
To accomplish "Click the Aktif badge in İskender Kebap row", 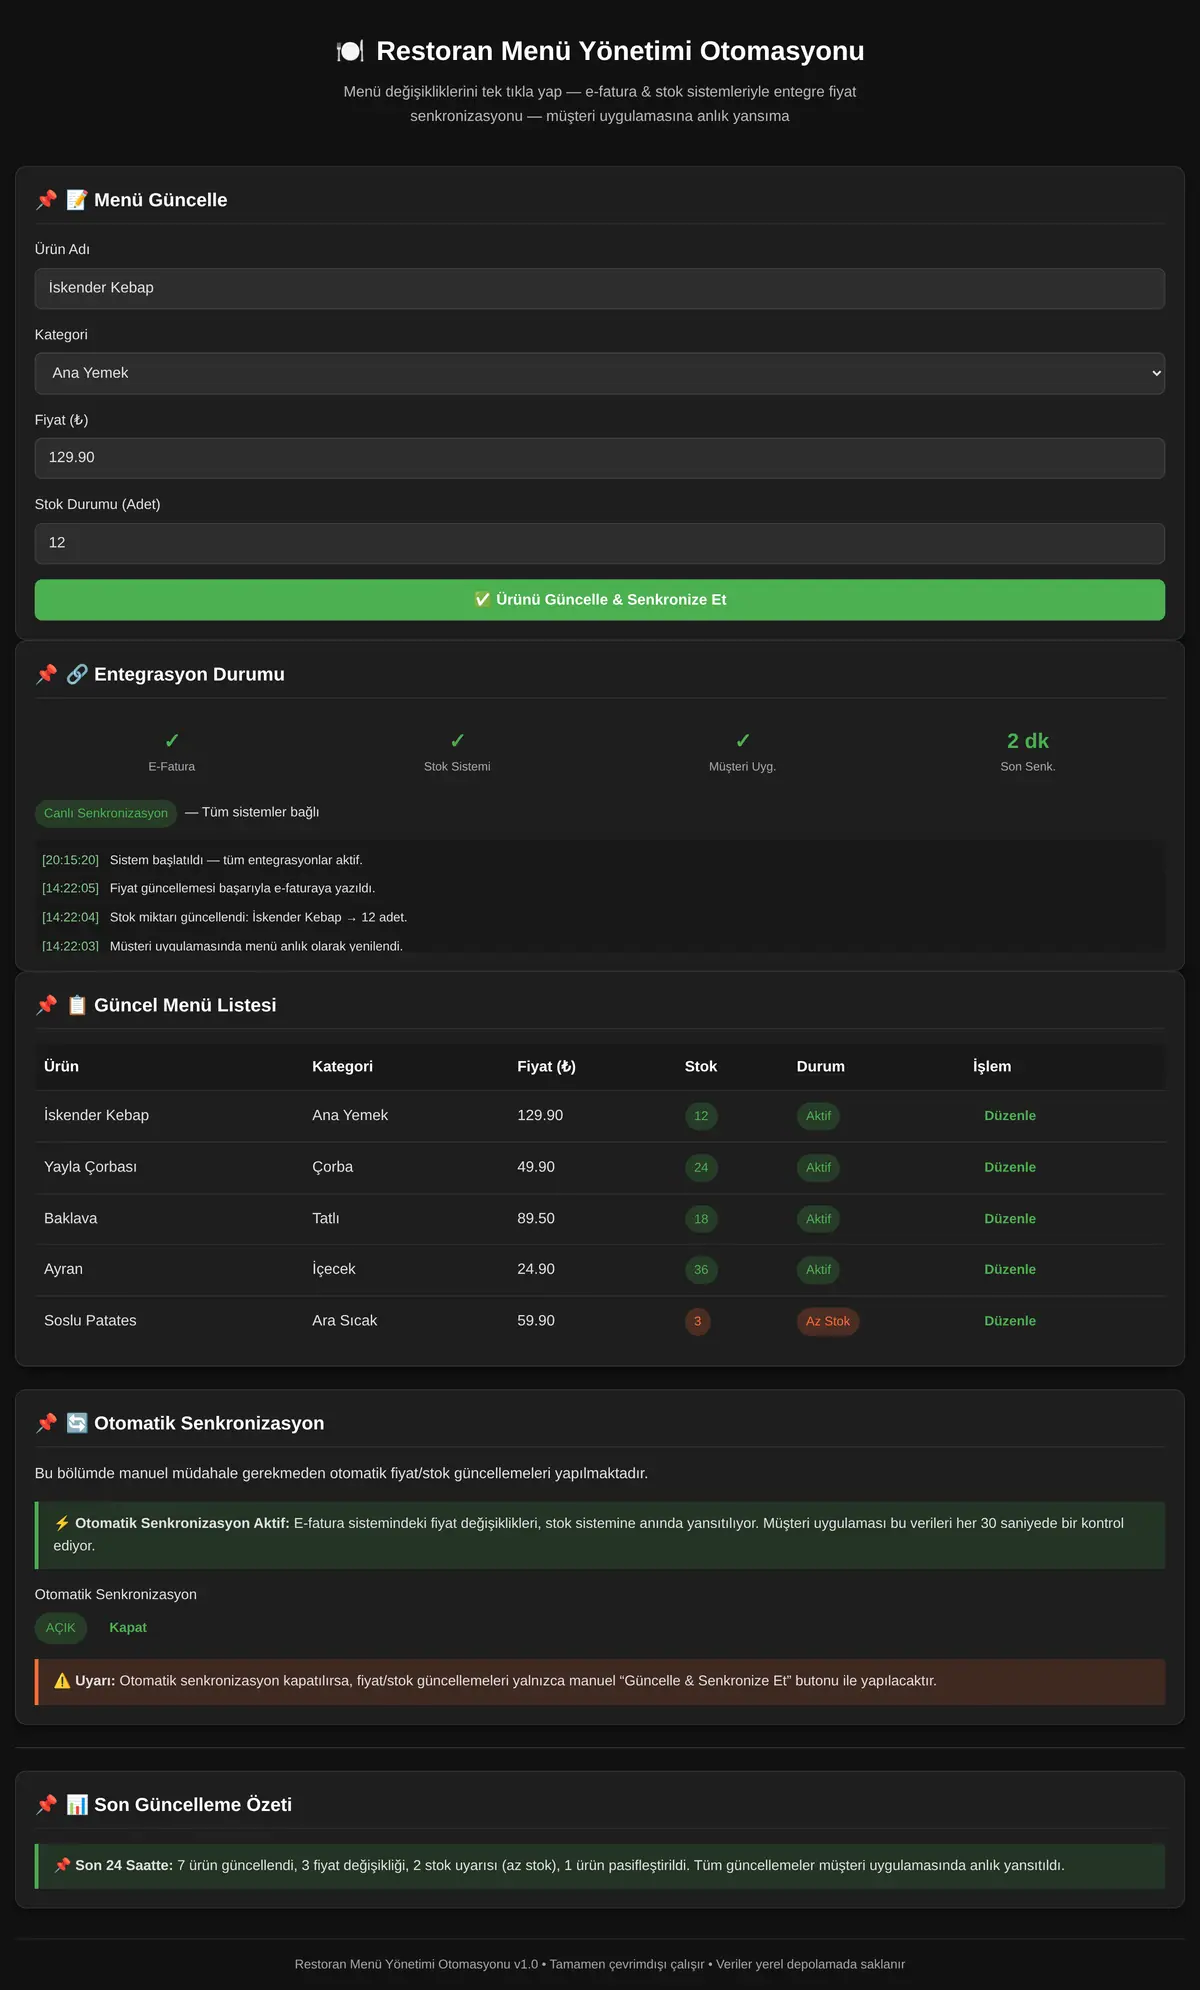I will [x=818, y=1116].
